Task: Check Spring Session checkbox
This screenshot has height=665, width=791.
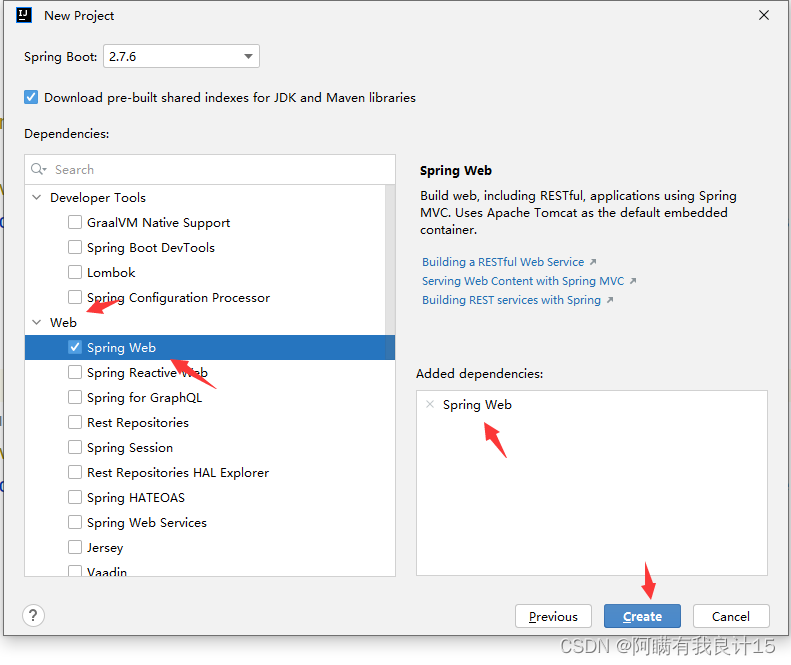Action: tap(75, 447)
